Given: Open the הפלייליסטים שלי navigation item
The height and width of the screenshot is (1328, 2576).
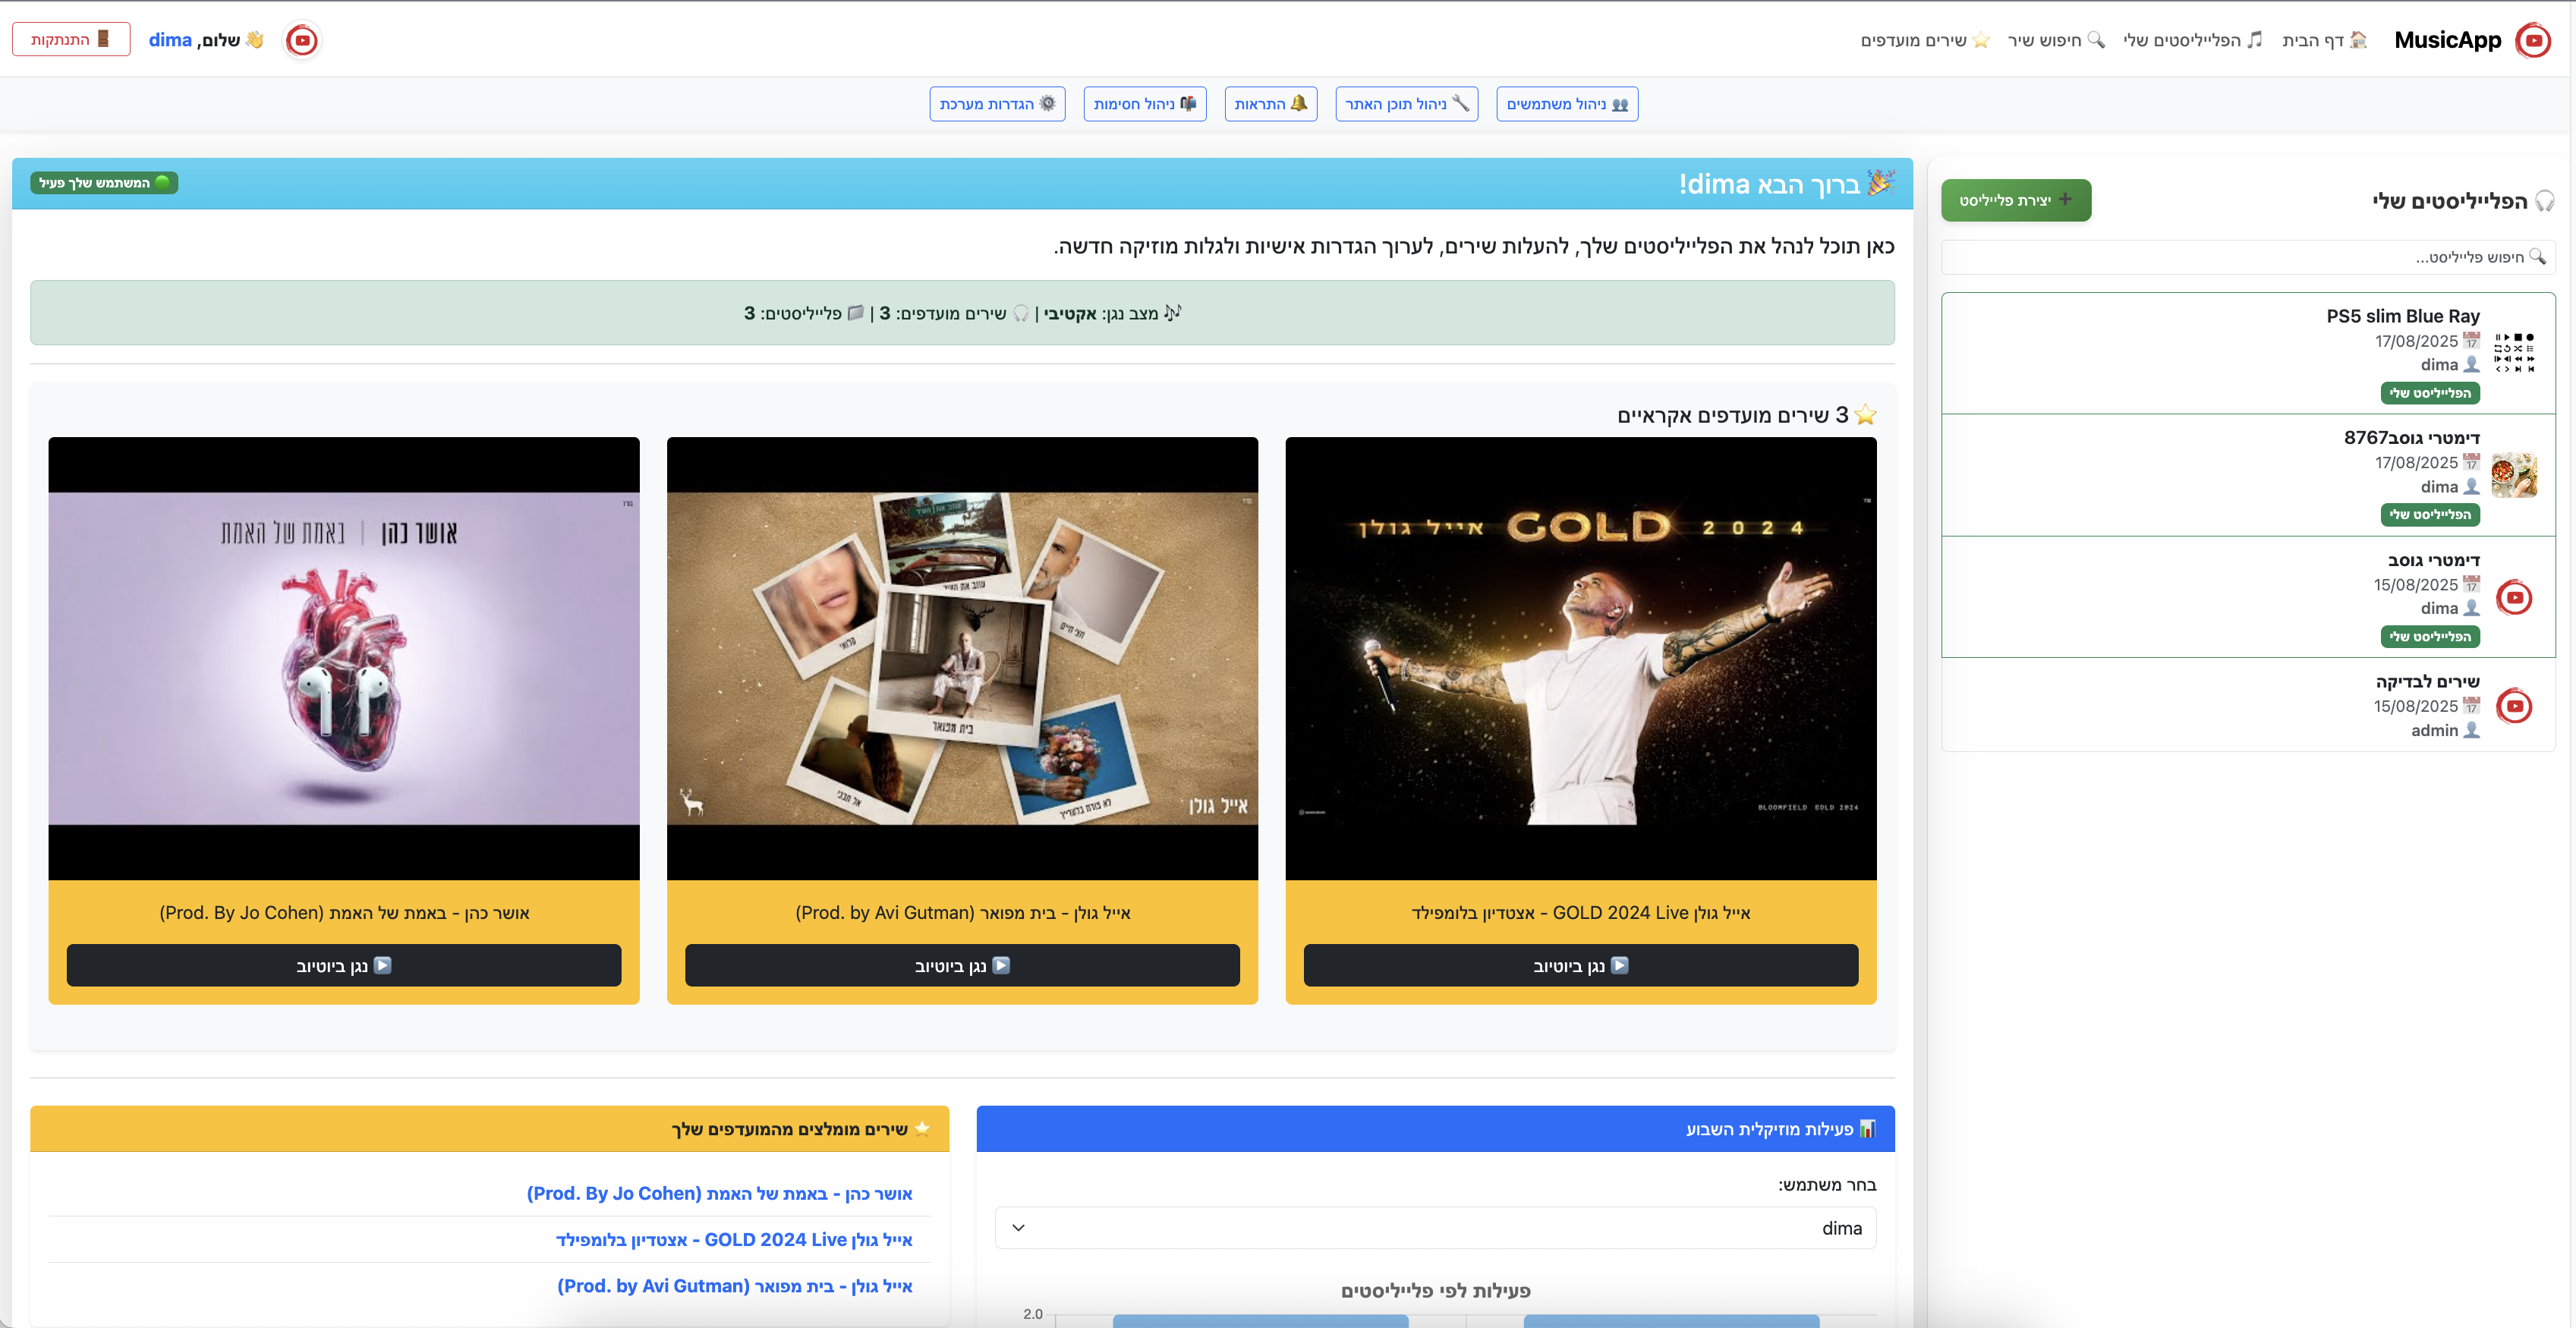Looking at the screenshot, I should coord(2192,40).
